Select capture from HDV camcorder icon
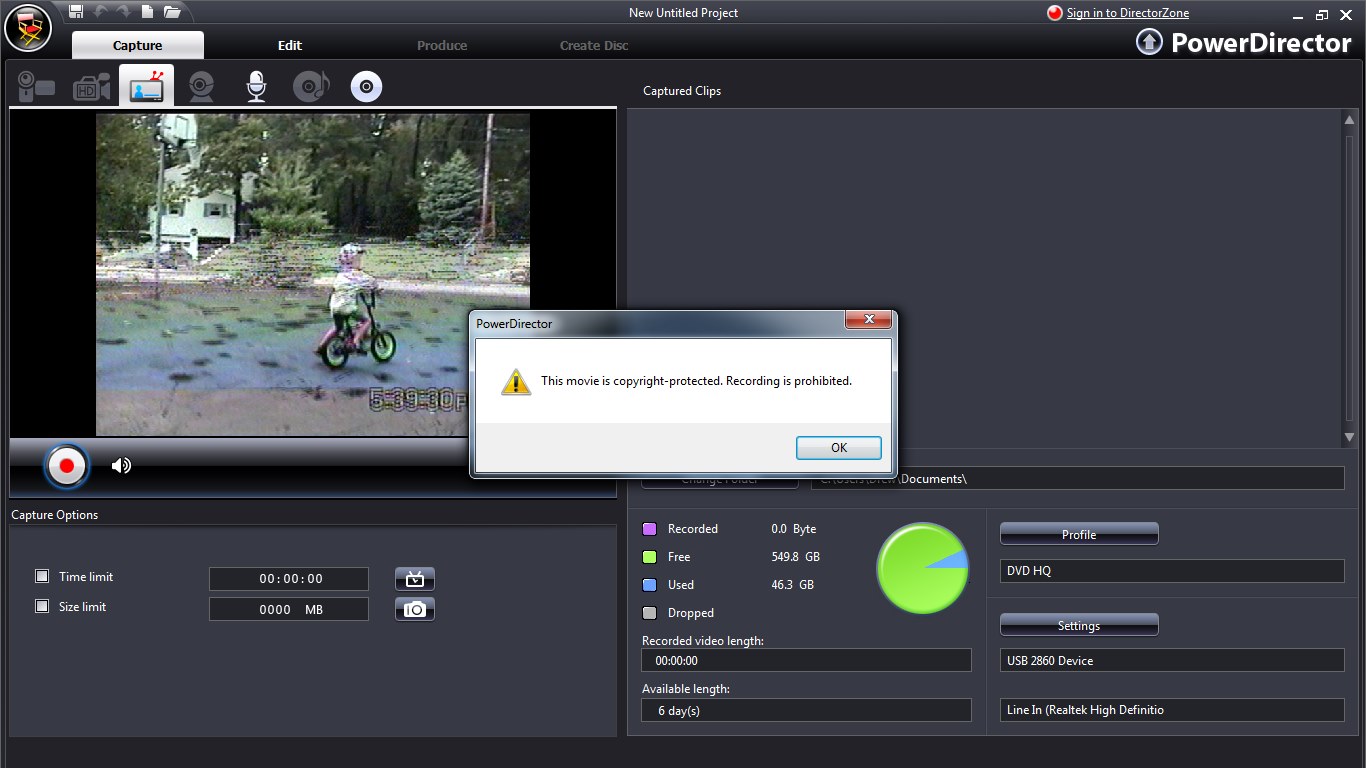Image resolution: width=1366 pixels, height=768 pixels. 91,87
